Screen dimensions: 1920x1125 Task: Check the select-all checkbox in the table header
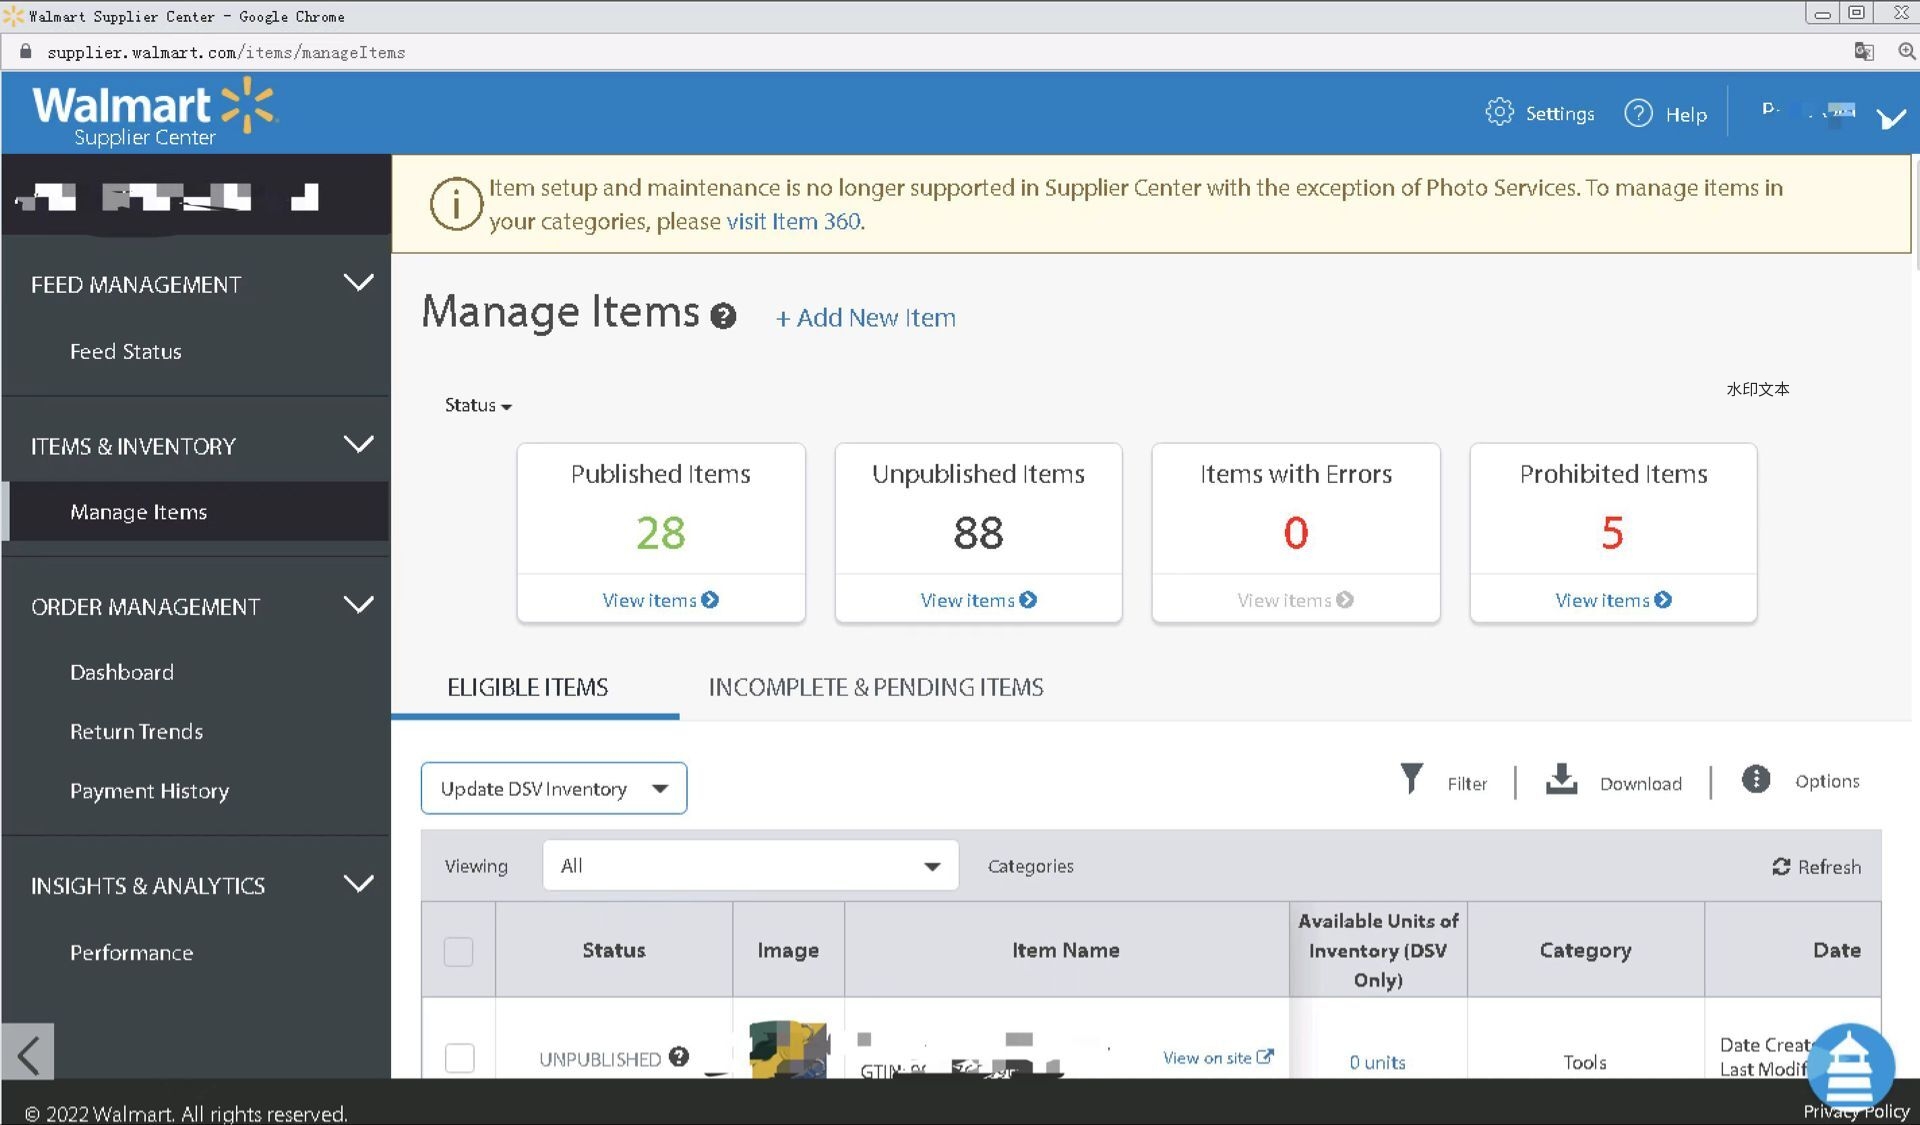458,950
